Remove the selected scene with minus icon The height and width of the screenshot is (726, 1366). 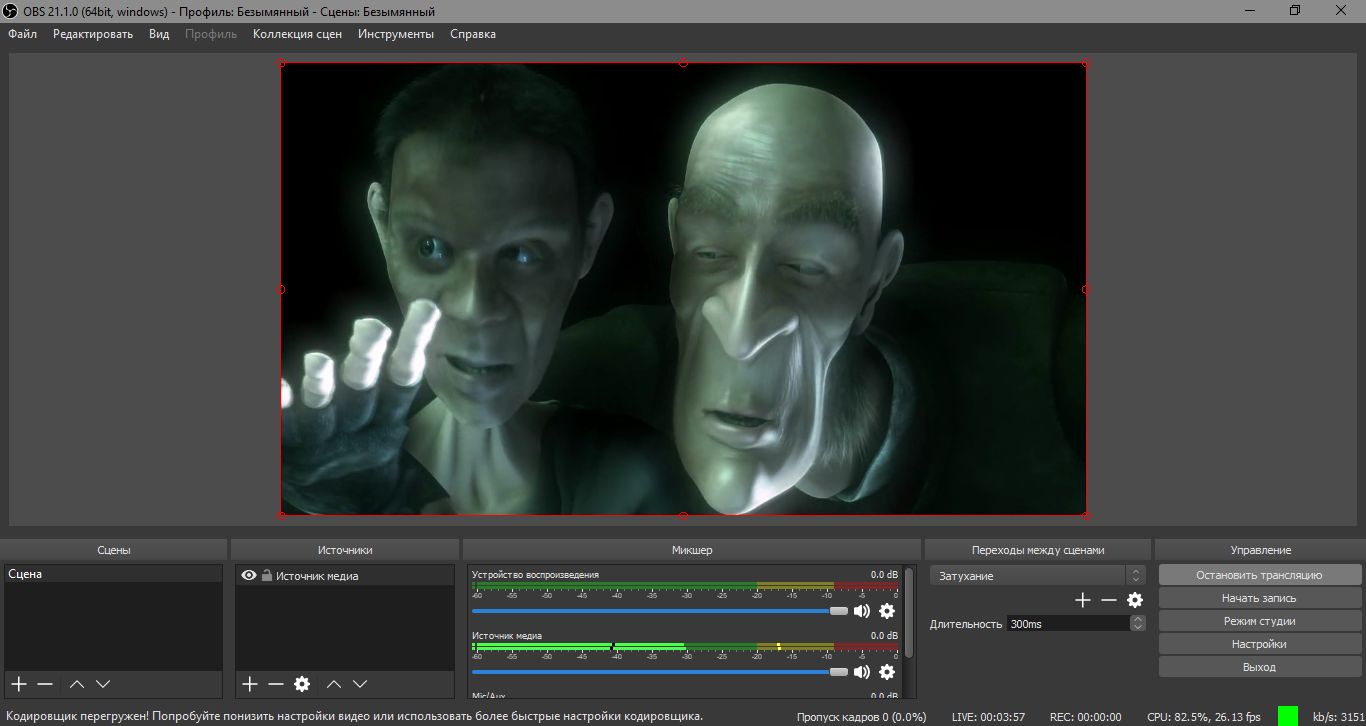point(45,684)
